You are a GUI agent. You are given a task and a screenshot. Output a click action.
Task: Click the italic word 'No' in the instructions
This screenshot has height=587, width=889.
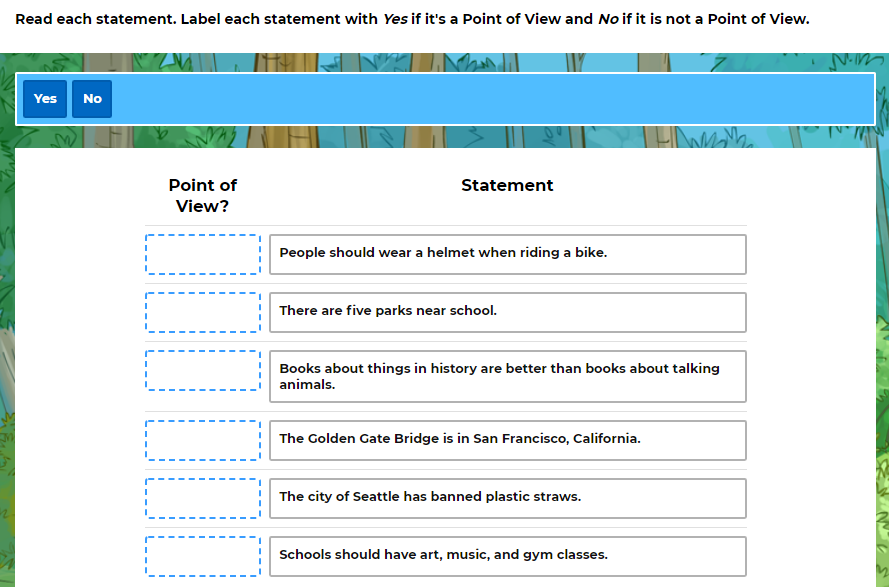608,19
